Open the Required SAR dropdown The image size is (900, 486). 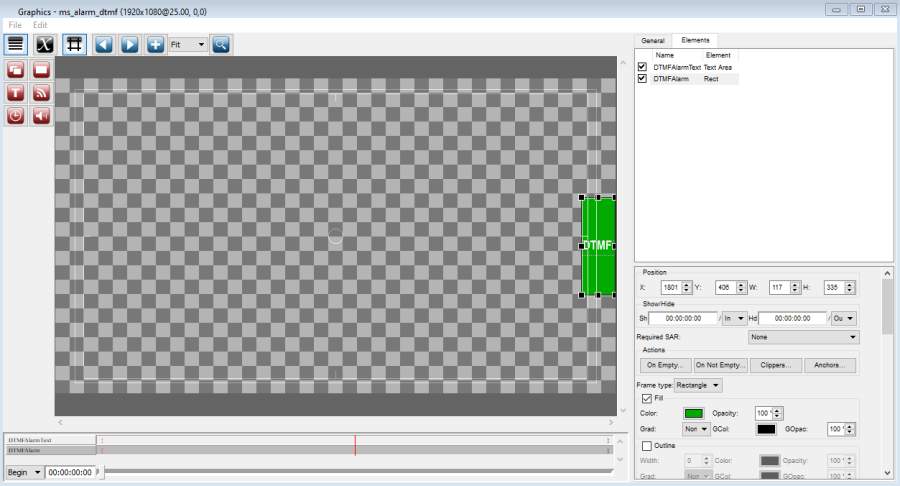pos(804,337)
